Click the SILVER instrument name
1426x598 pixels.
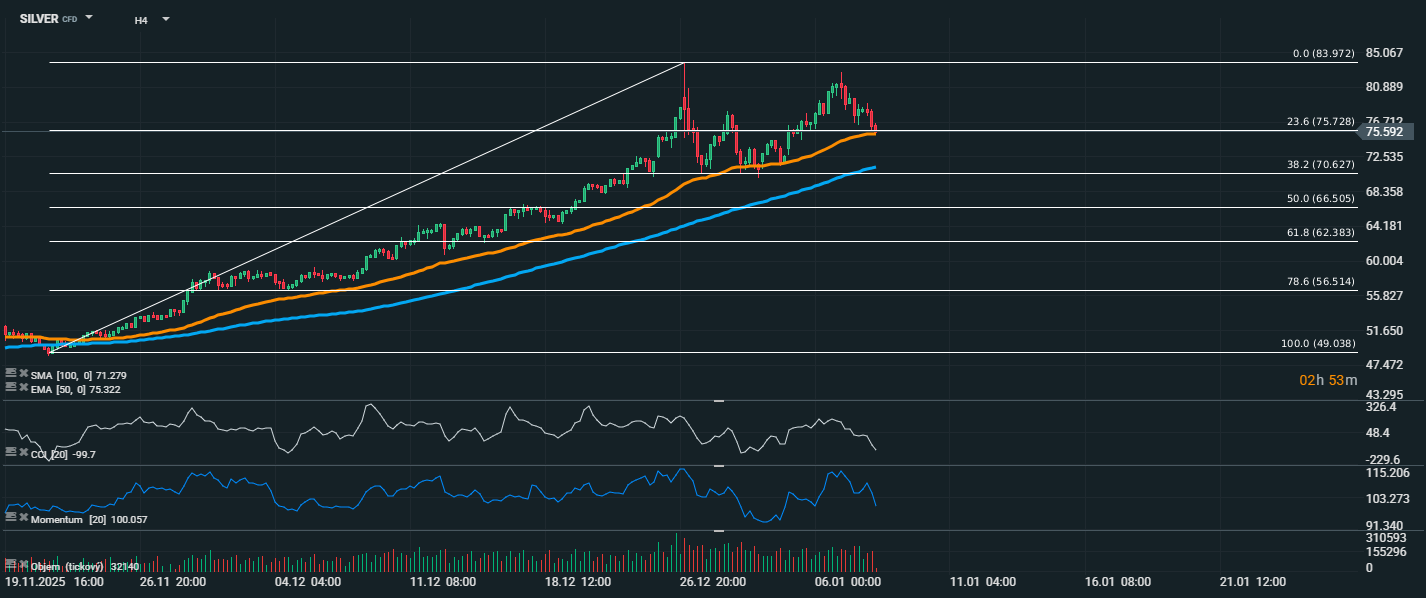point(38,18)
